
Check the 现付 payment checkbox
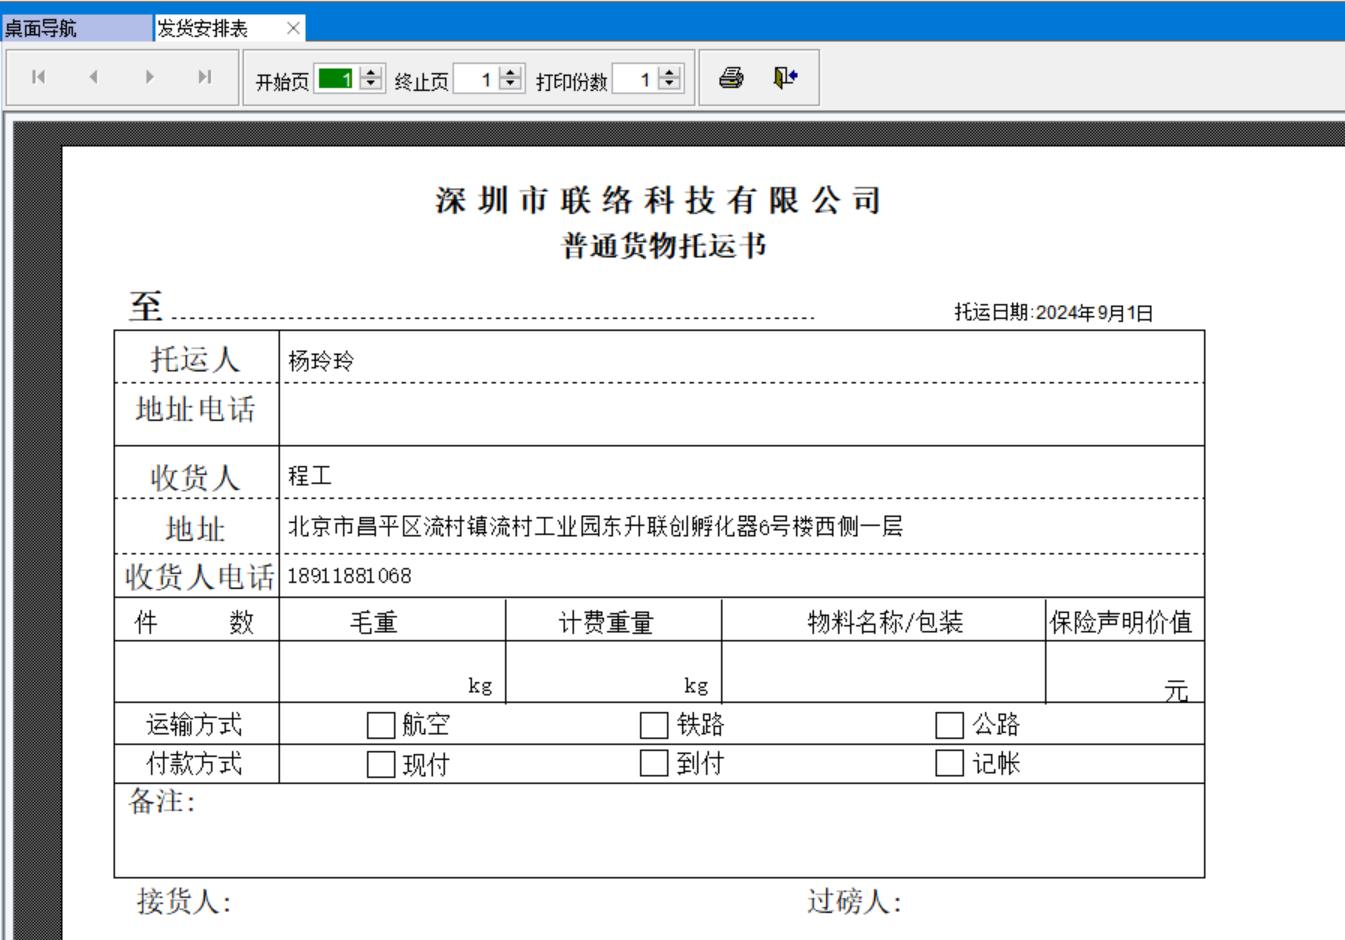tap(381, 764)
